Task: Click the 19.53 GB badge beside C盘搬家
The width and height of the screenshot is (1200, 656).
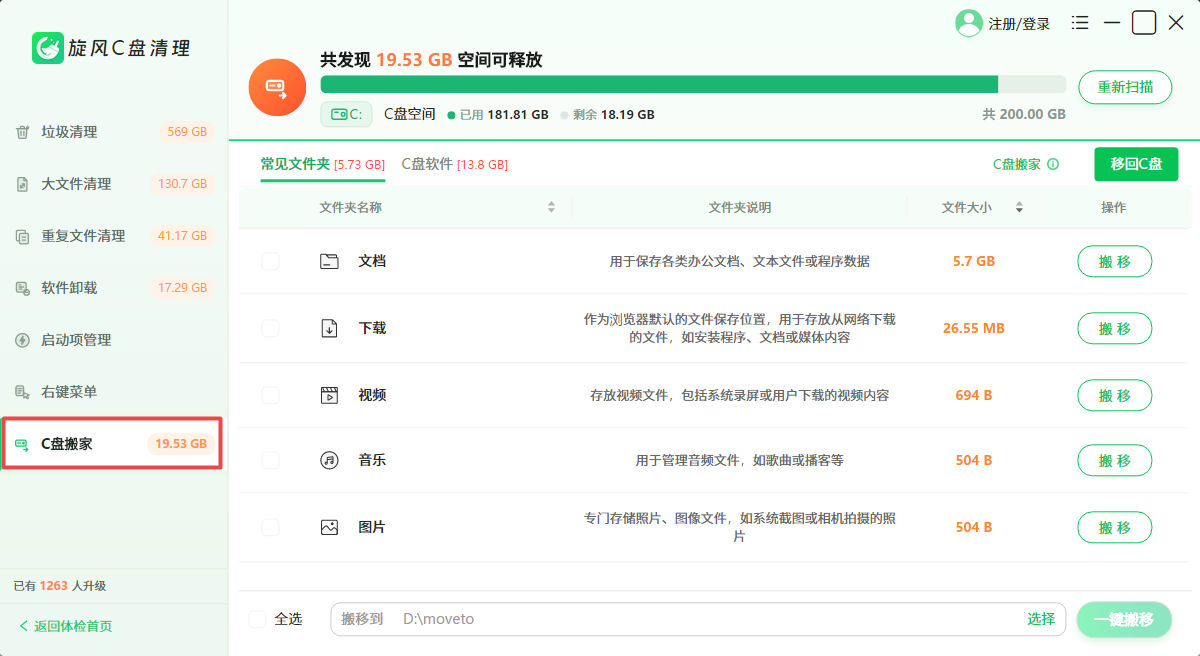Action: coord(181,444)
